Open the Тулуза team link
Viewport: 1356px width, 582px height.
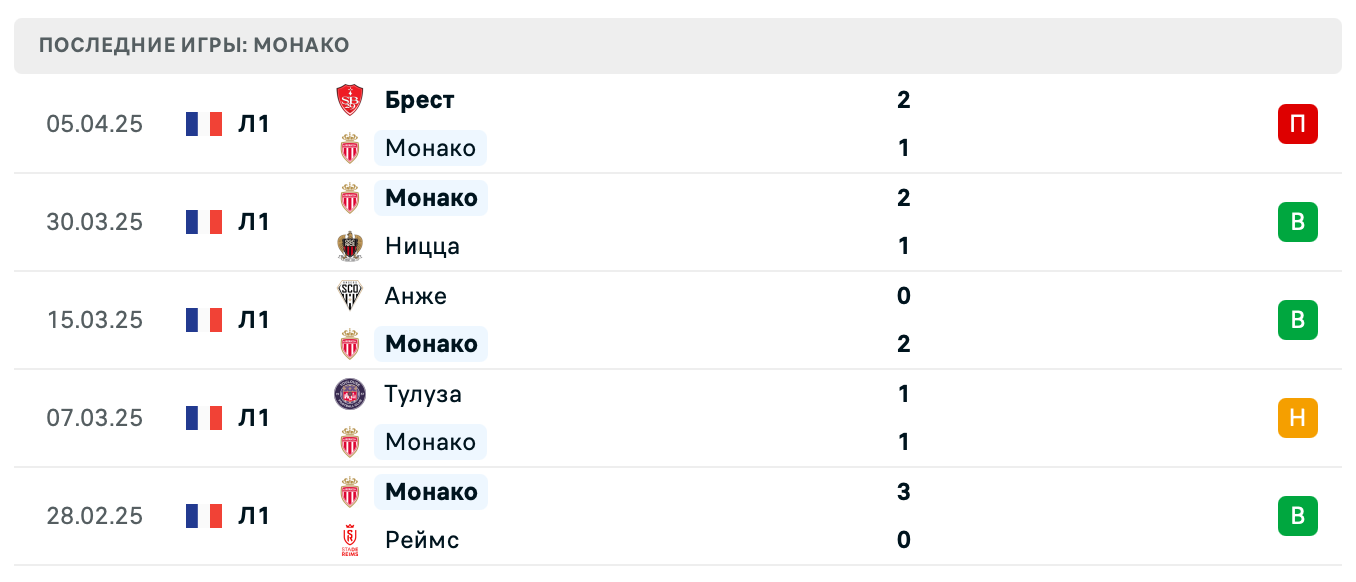[423, 394]
